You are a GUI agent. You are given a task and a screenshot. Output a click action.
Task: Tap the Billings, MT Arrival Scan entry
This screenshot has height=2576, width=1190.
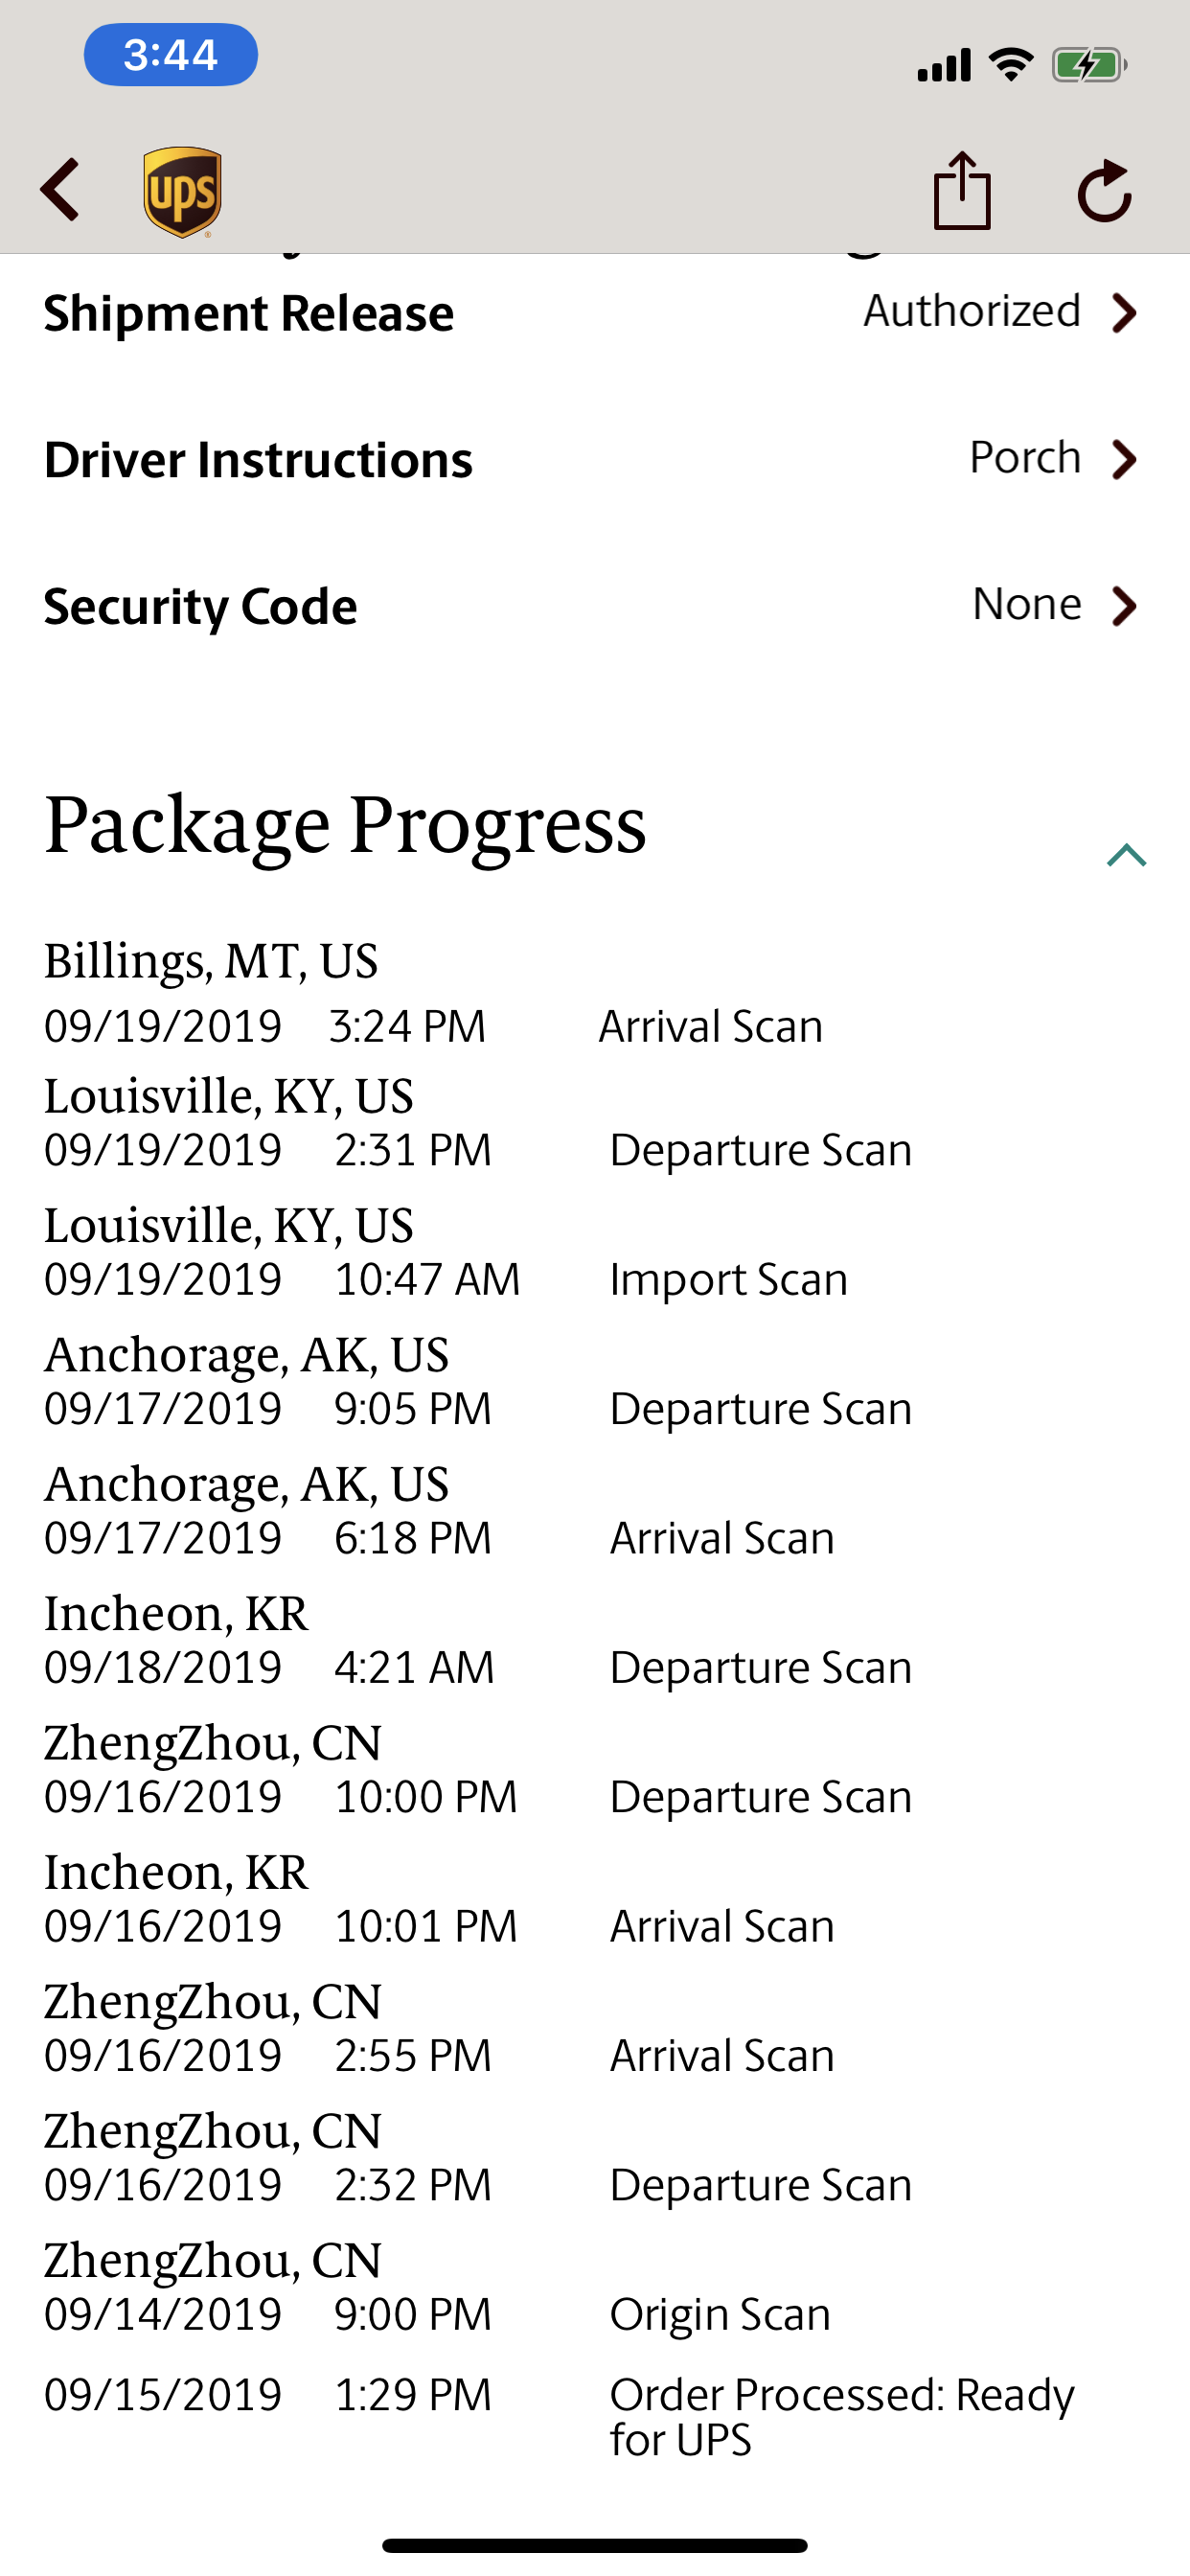pos(434,994)
